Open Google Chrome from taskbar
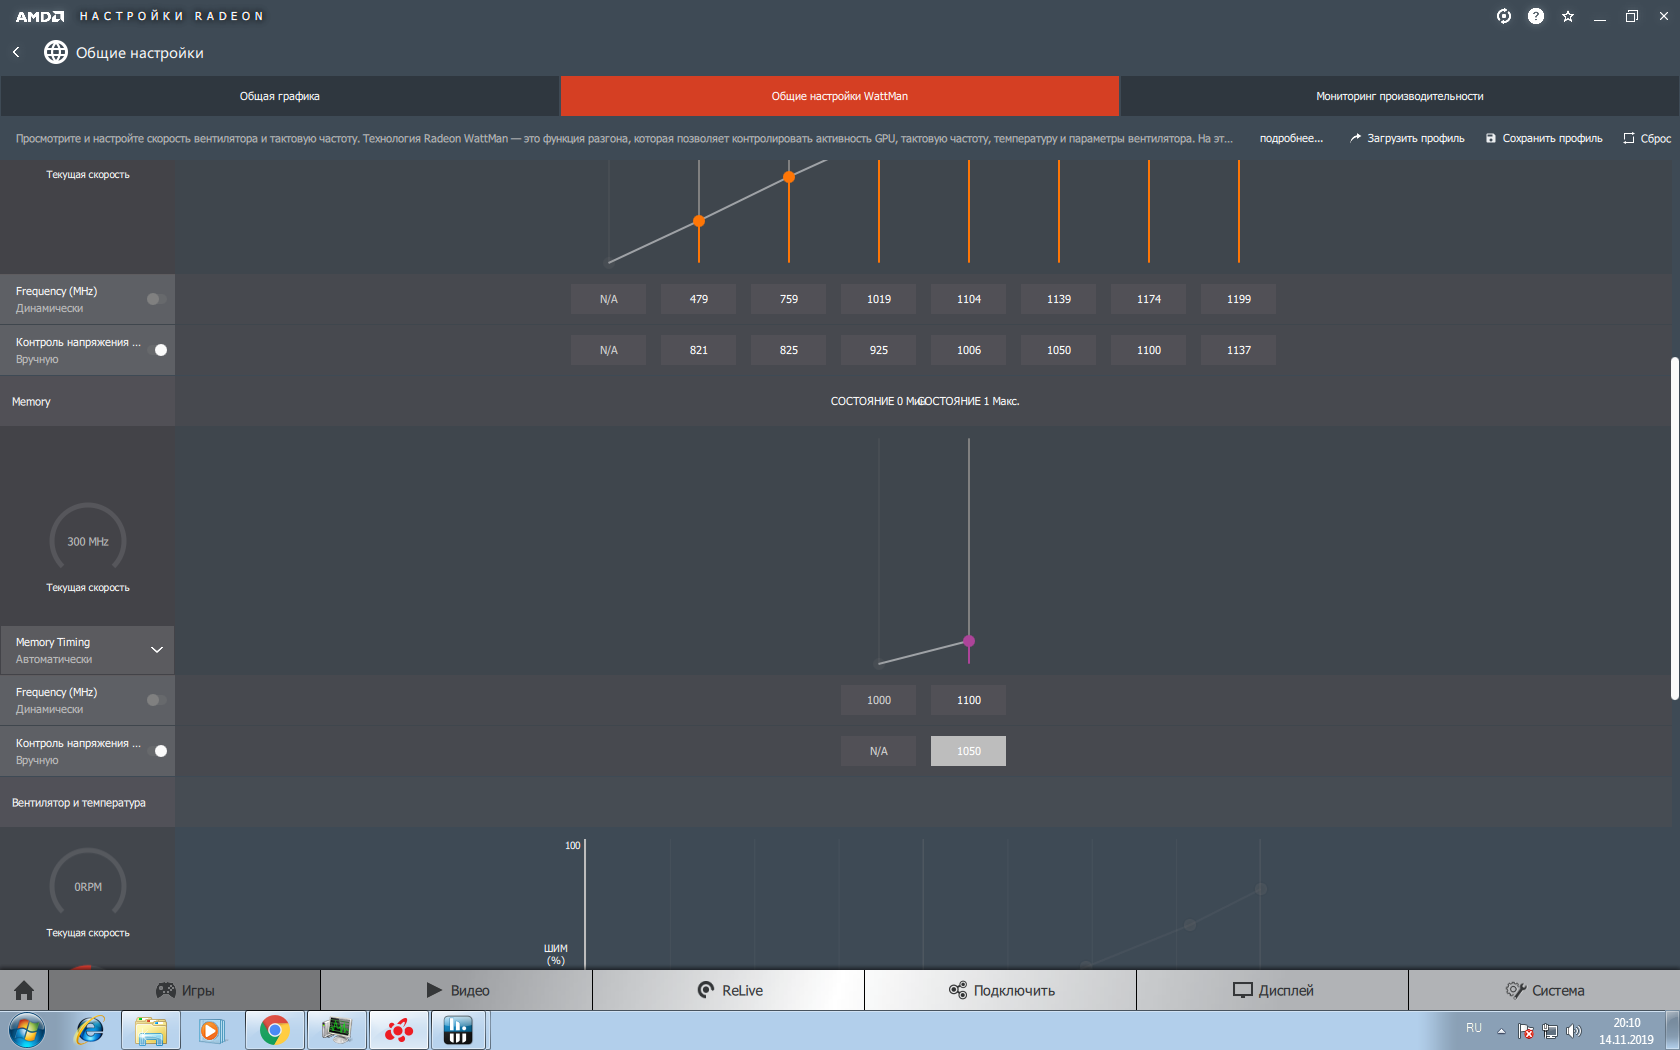 (274, 1030)
